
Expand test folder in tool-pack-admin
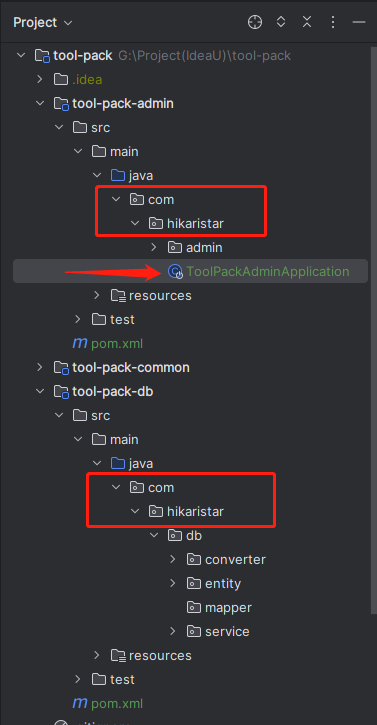click(x=78, y=319)
